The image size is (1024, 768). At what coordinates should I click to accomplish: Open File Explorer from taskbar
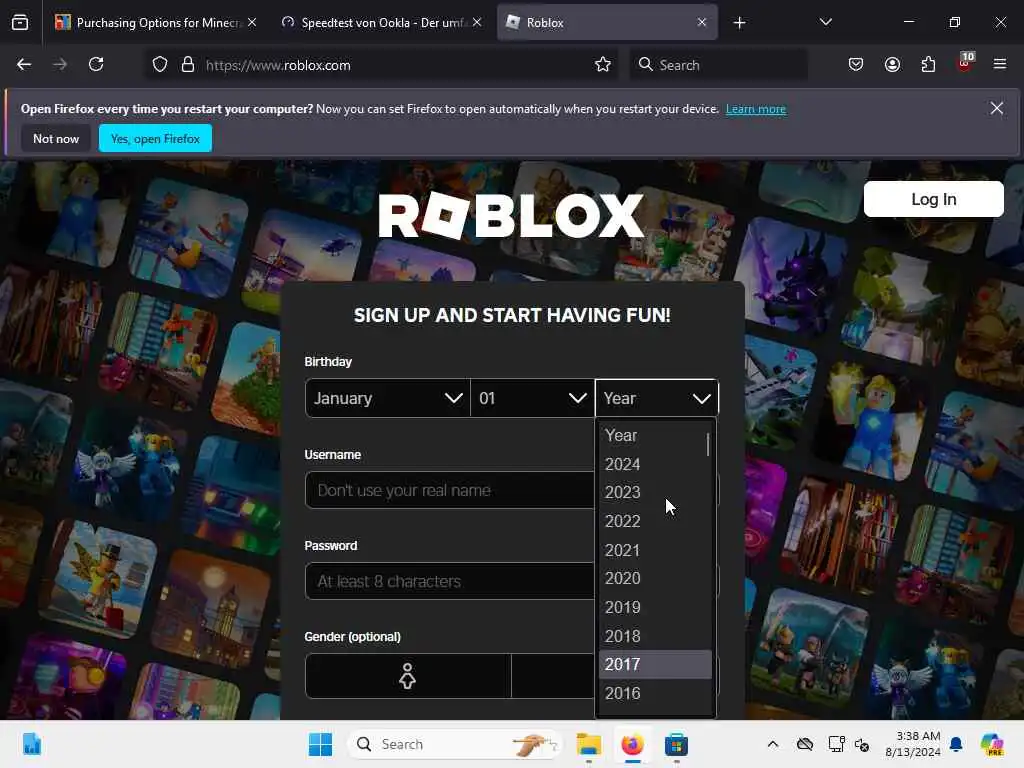pyautogui.click(x=588, y=744)
